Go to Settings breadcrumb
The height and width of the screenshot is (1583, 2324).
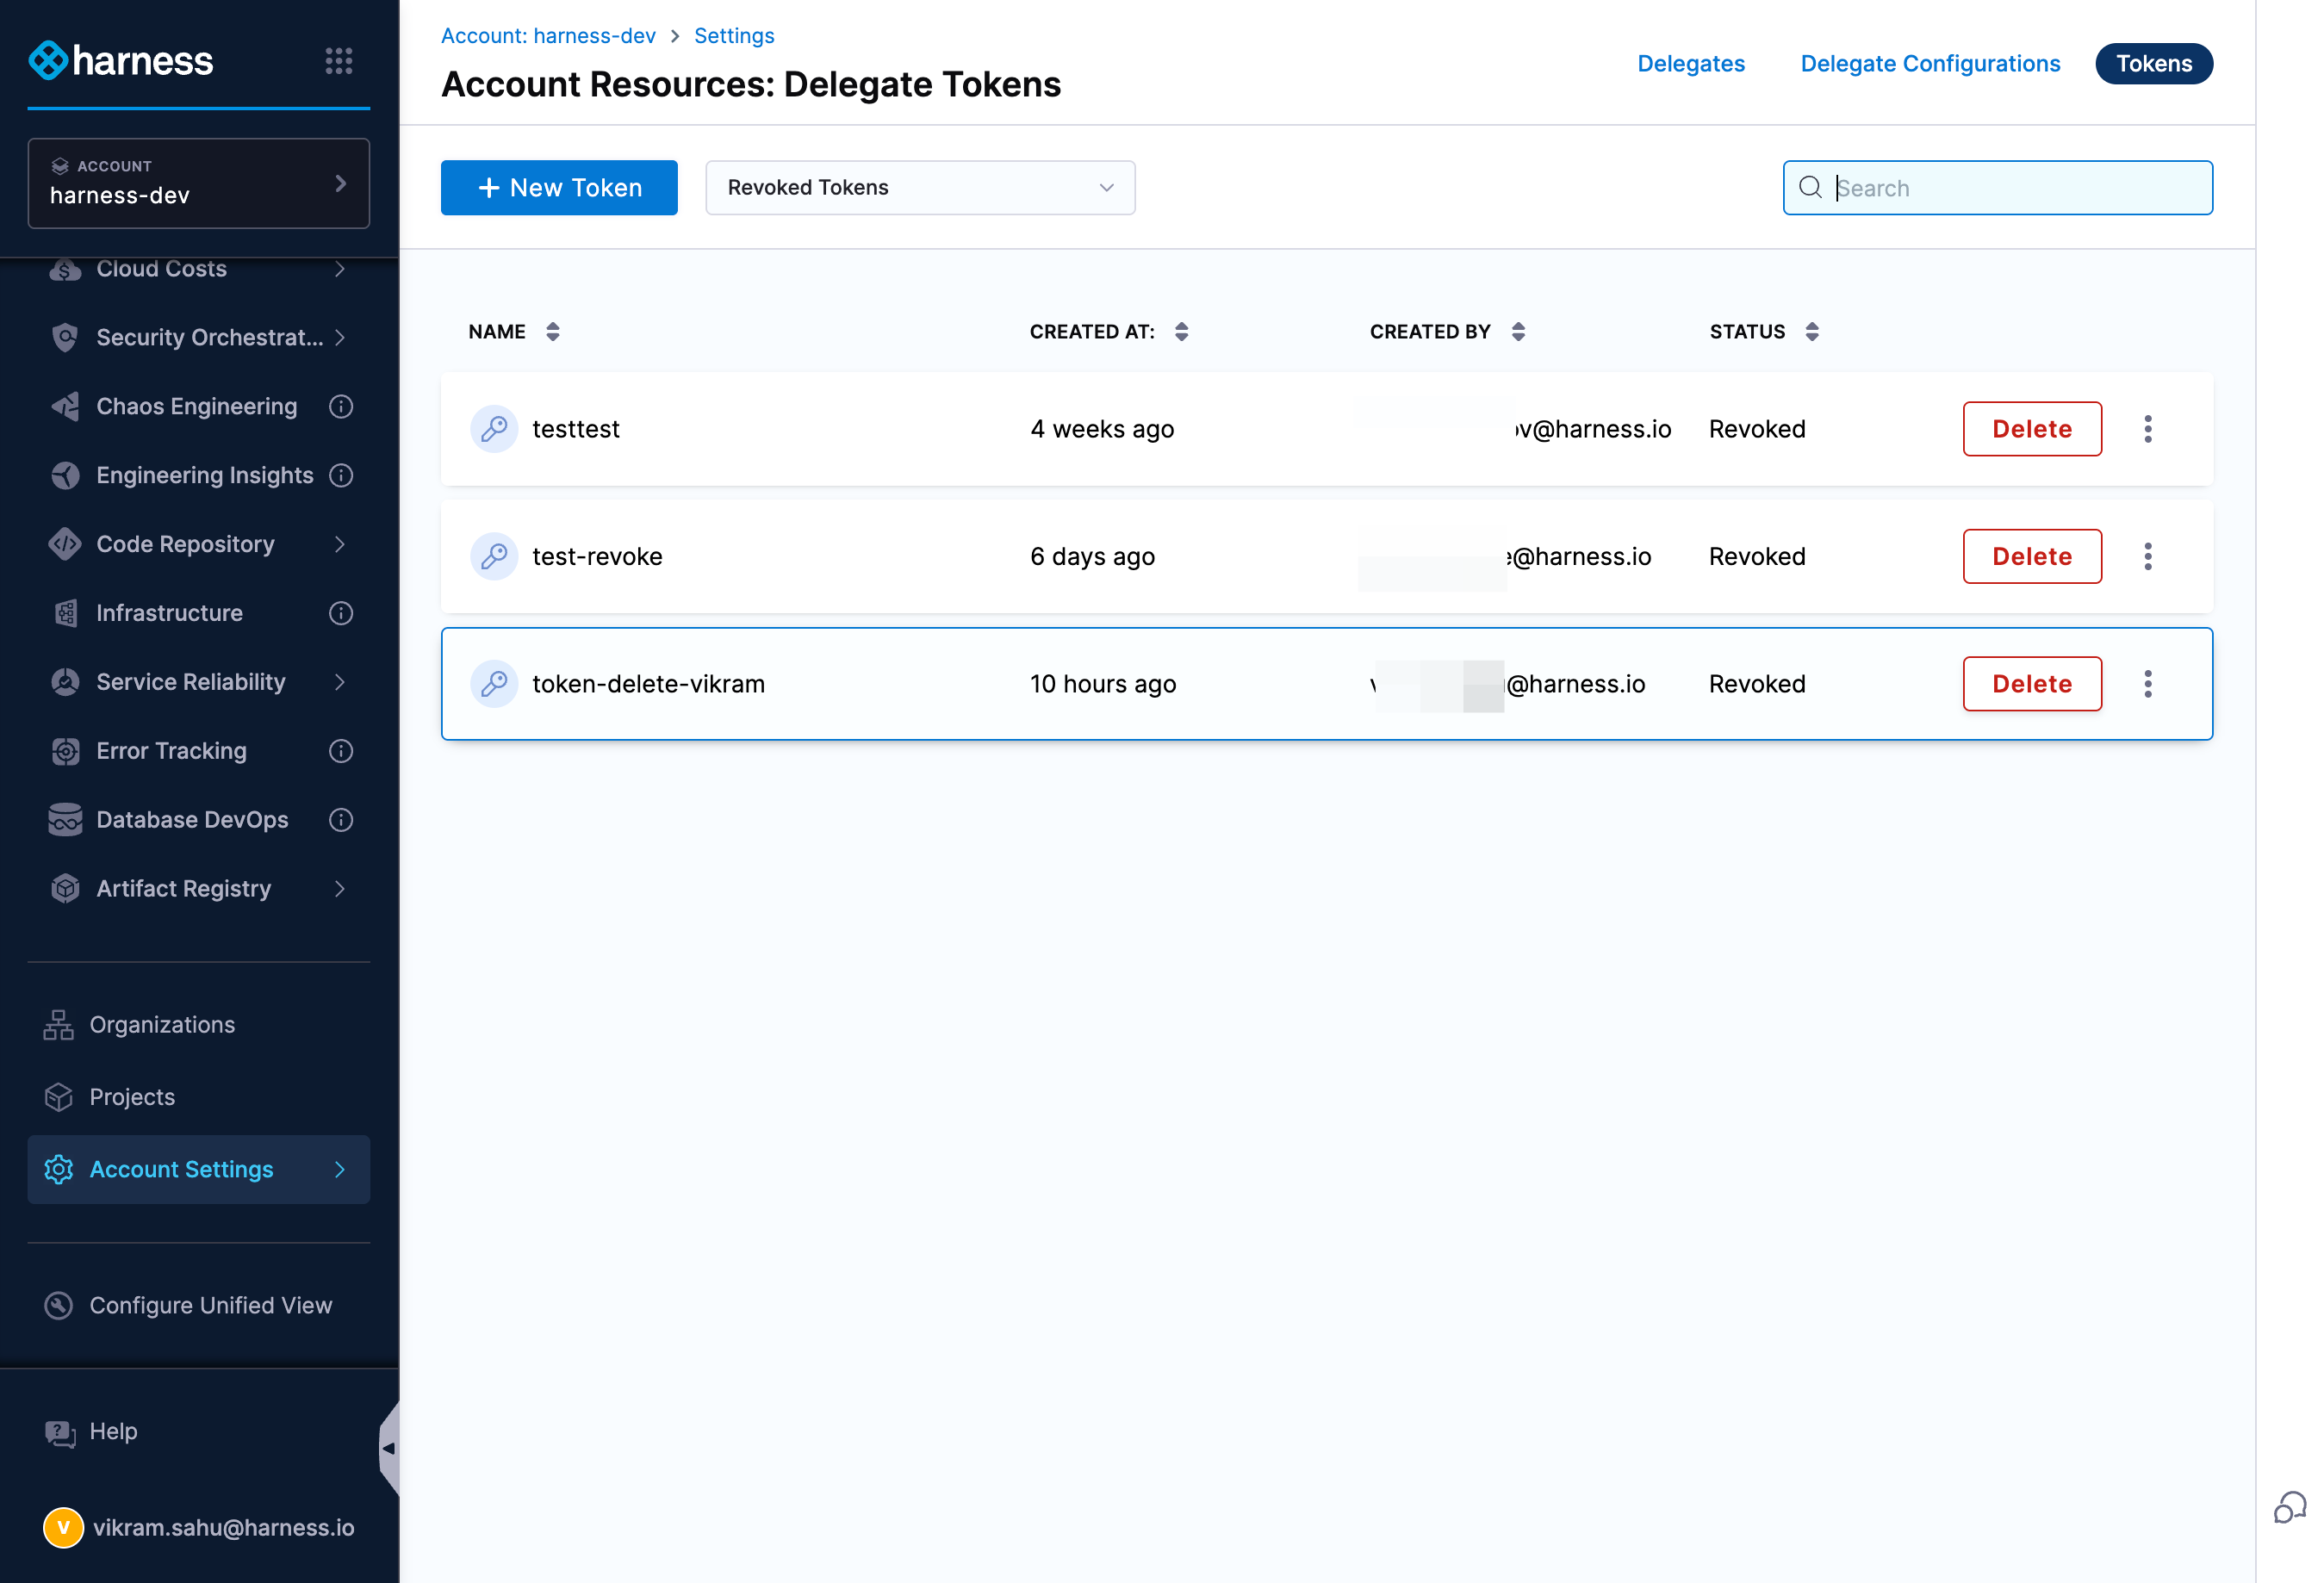click(734, 36)
